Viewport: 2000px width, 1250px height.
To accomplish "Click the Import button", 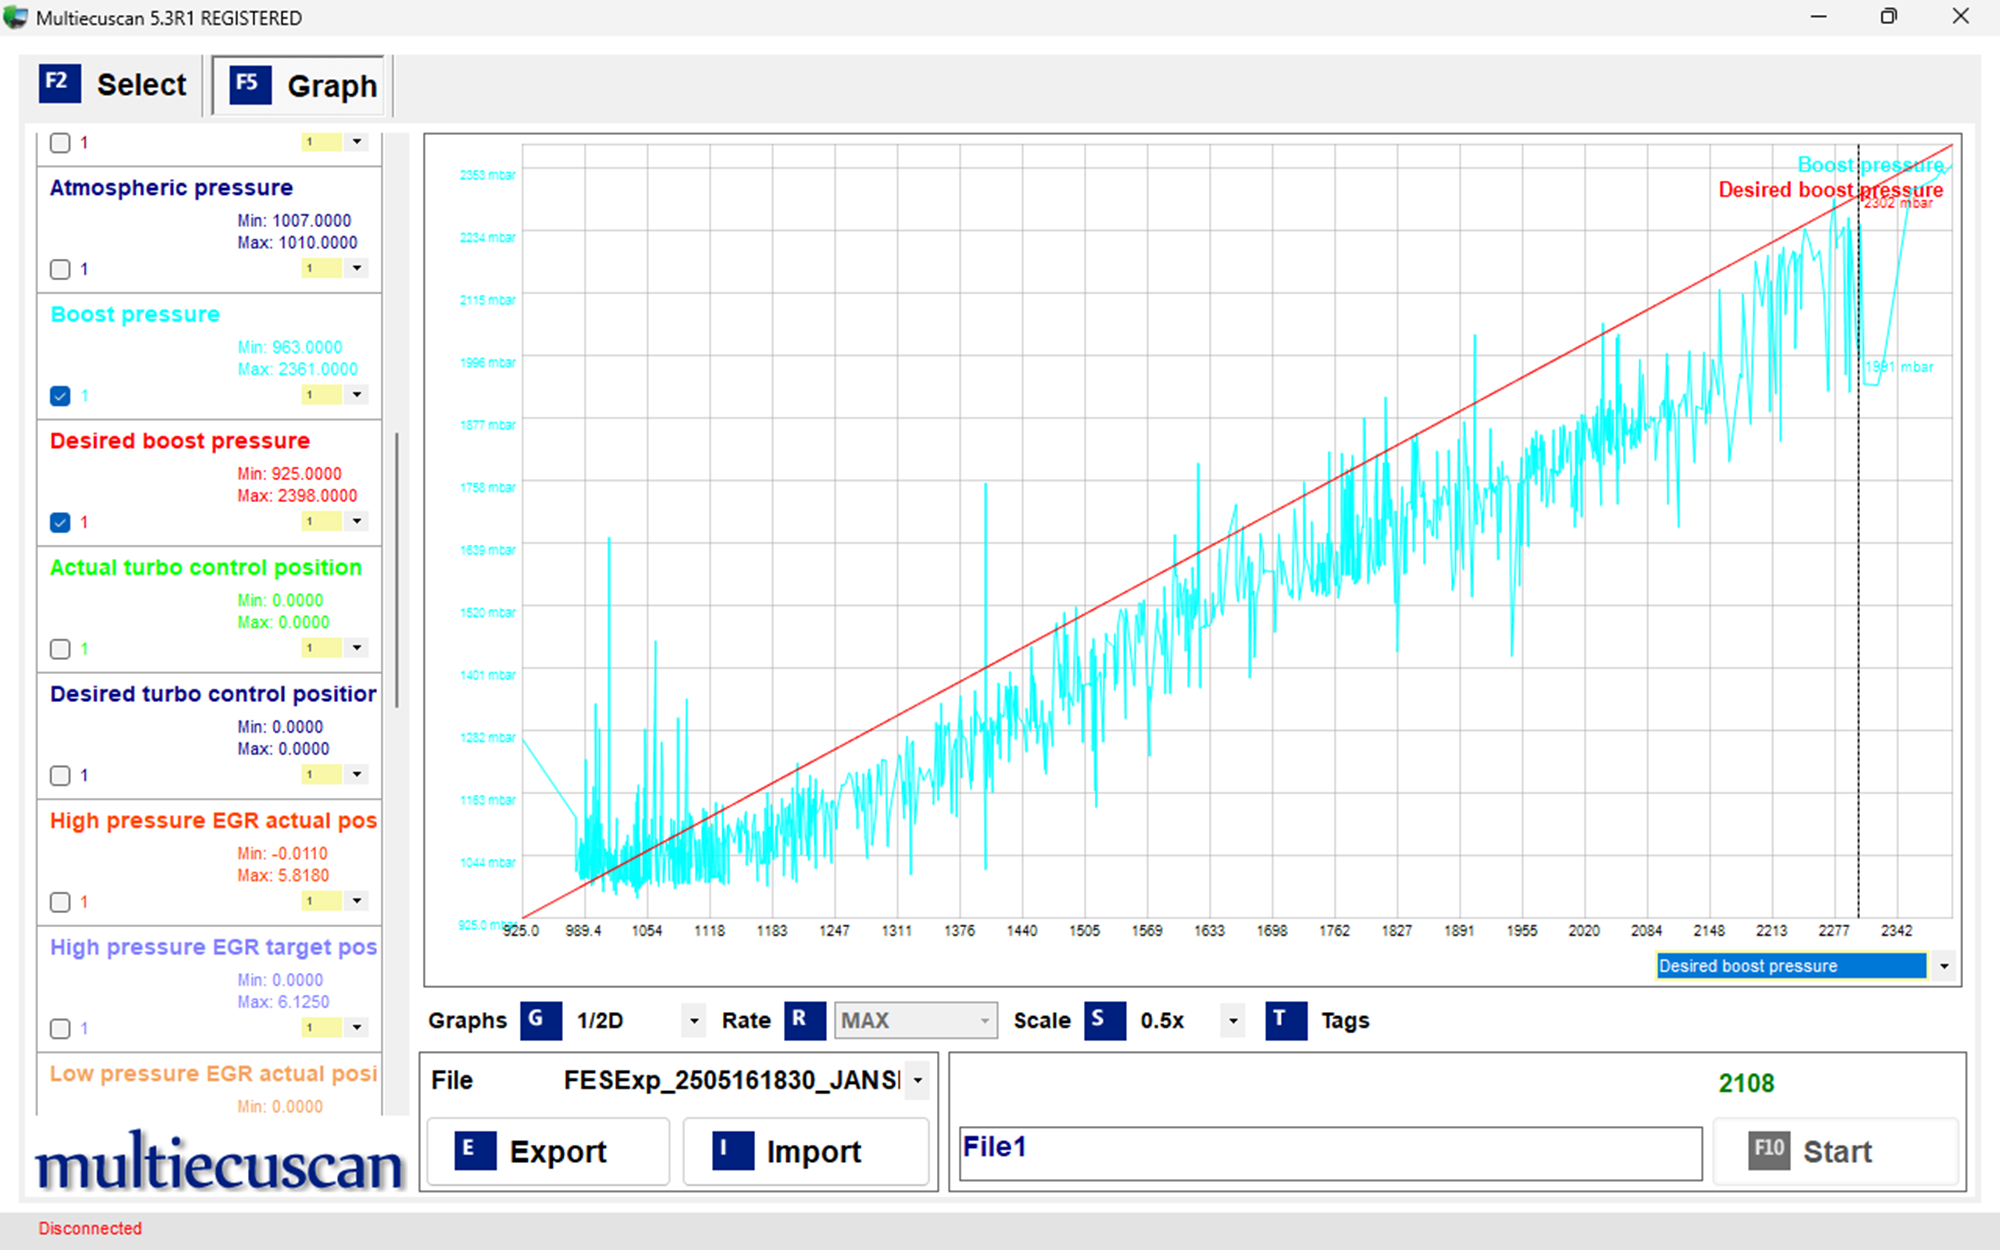I will click(x=806, y=1151).
